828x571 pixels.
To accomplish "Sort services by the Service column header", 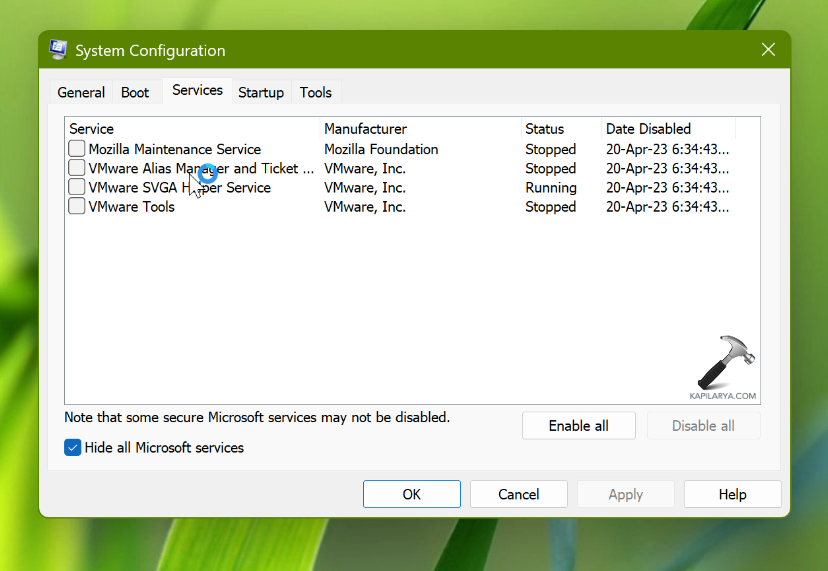I will pyautogui.click(x=190, y=129).
